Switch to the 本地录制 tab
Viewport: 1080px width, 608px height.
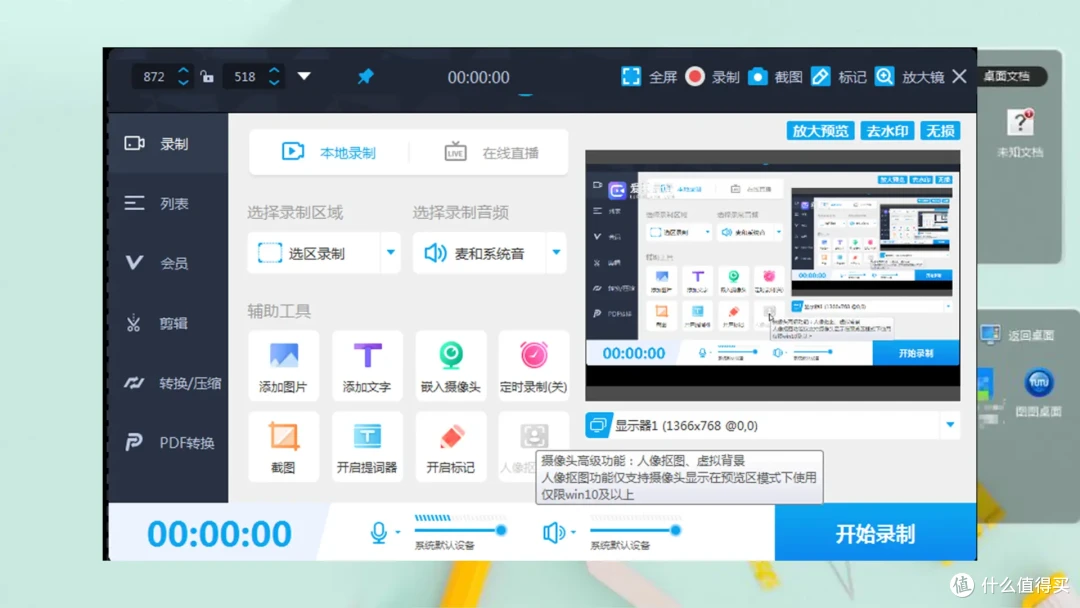click(x=329, y=152)
